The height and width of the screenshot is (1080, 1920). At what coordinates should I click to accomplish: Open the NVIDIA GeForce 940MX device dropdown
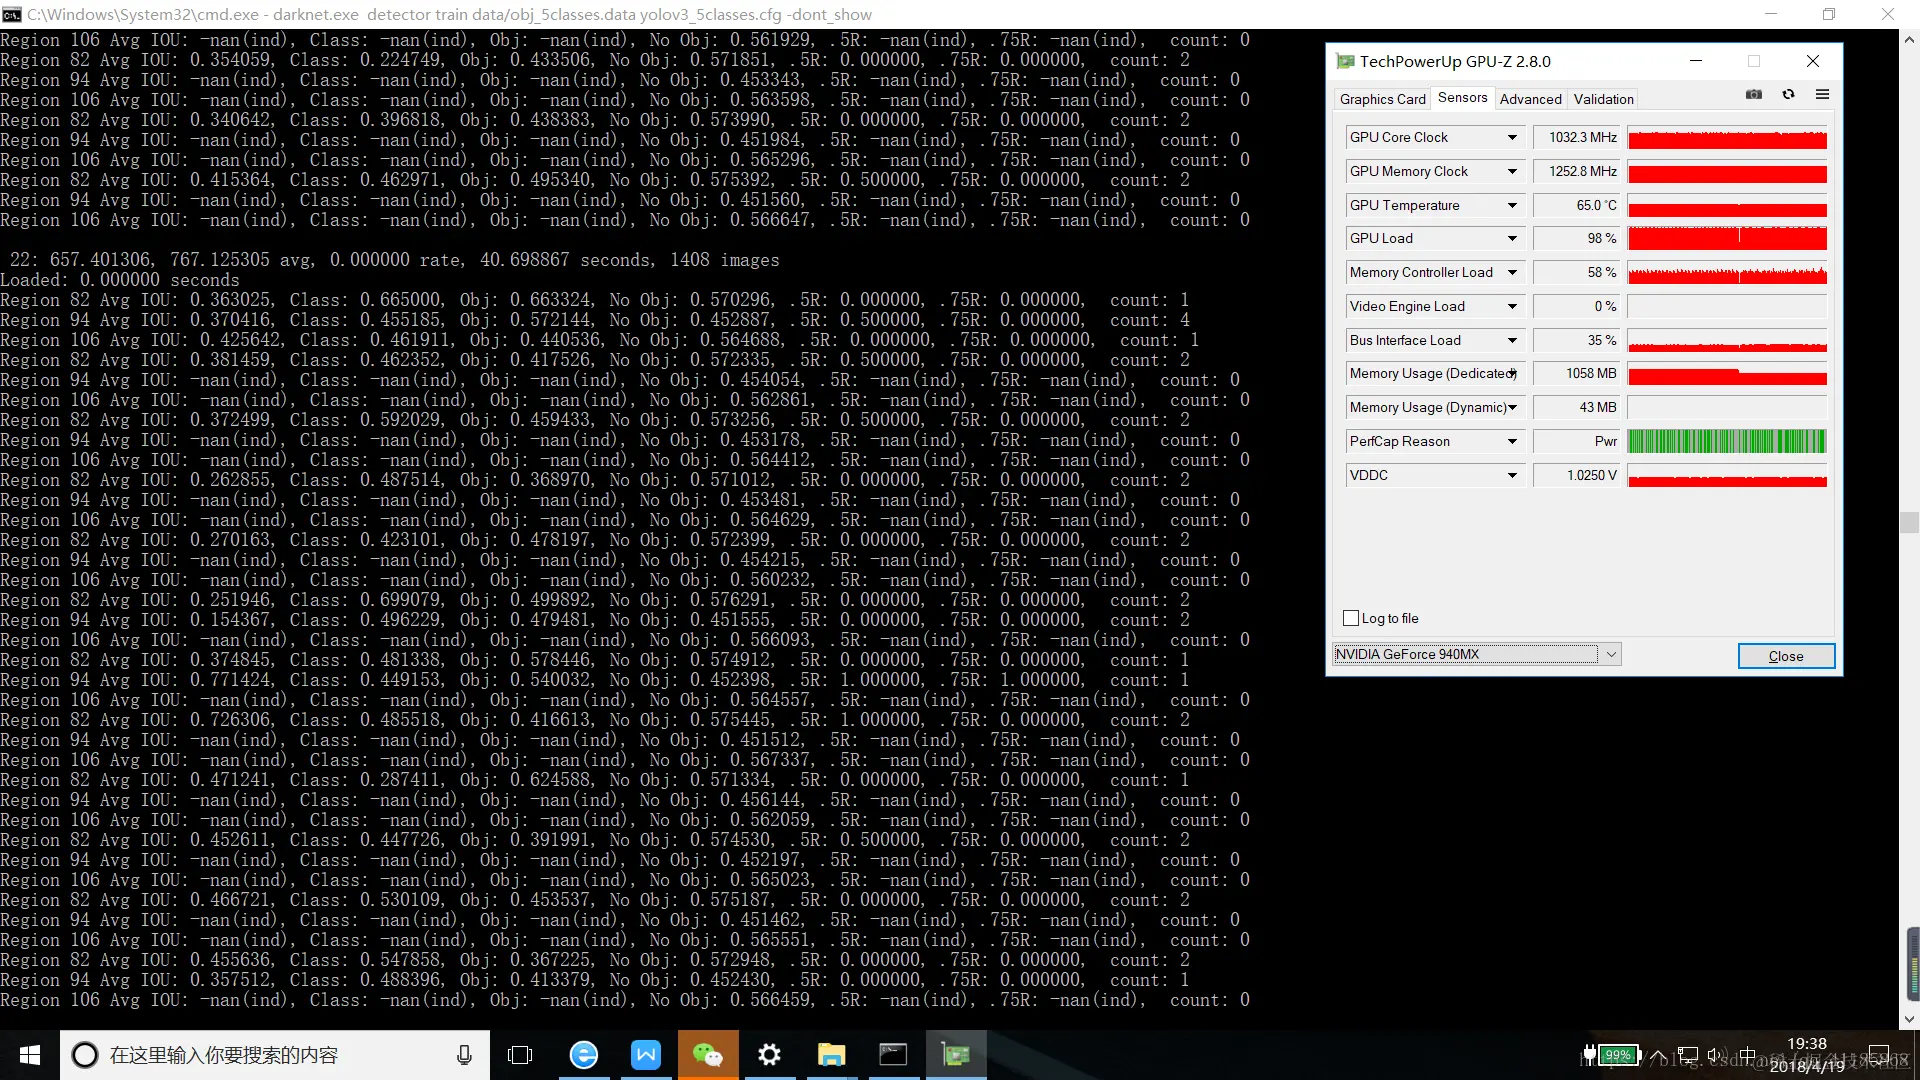pyautogui.click(x=1610, y=655)
